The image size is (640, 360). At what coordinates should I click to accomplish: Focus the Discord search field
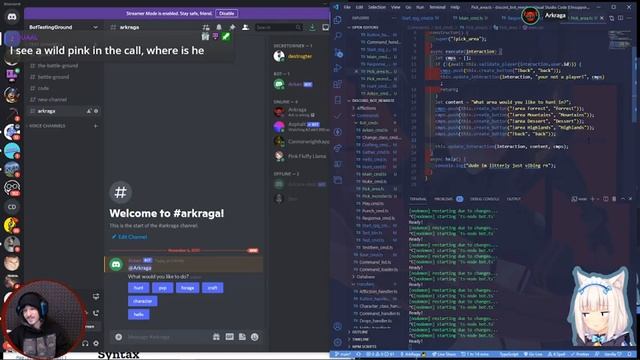tap(279, 27)
